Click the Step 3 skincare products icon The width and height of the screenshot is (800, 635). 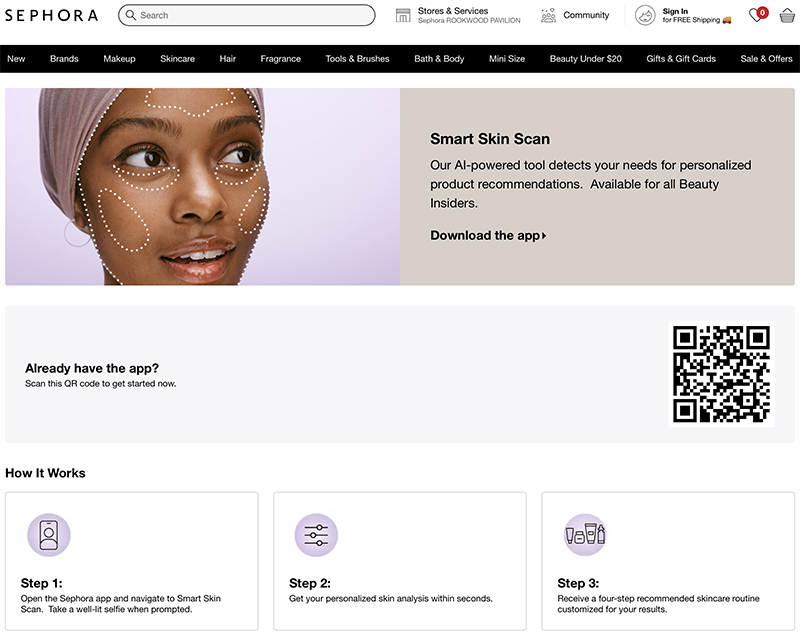[585, 535]
